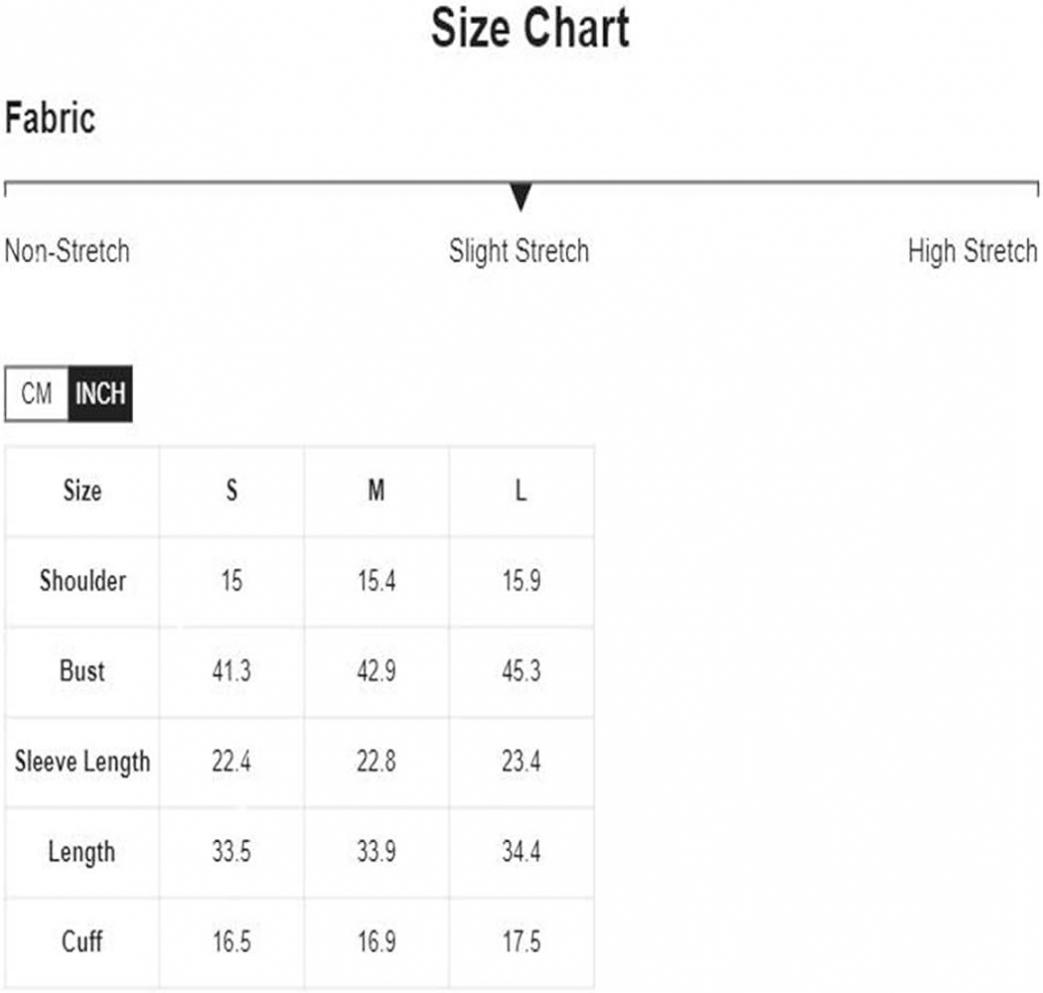Select the INCH unit toggle
The height and width of the screenshot is (993, 1043).
tap(100, 393)
